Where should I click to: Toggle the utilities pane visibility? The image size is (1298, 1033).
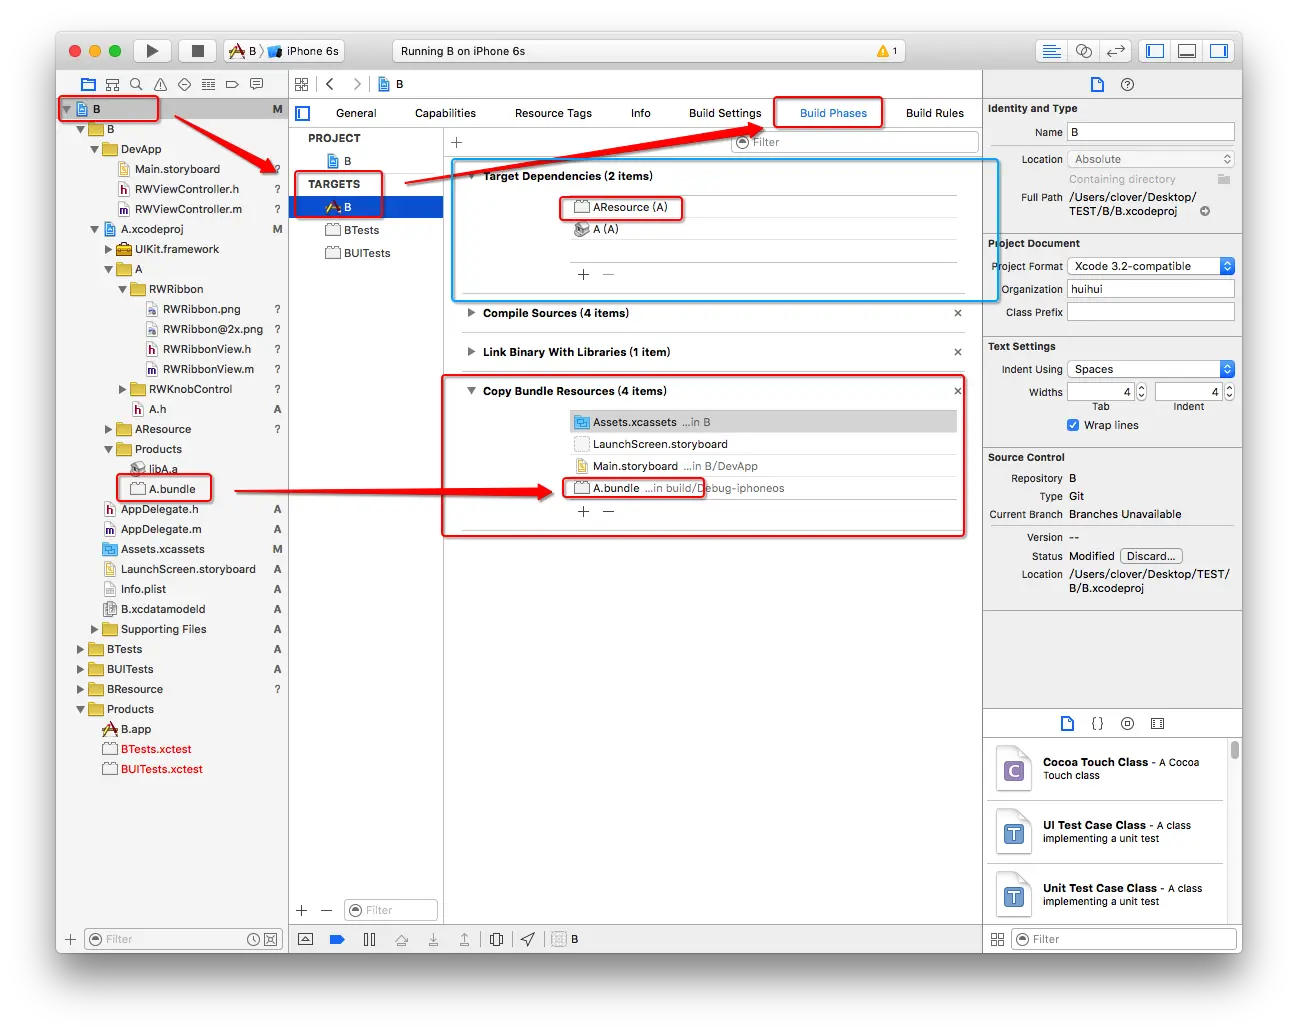(1219, 51)
